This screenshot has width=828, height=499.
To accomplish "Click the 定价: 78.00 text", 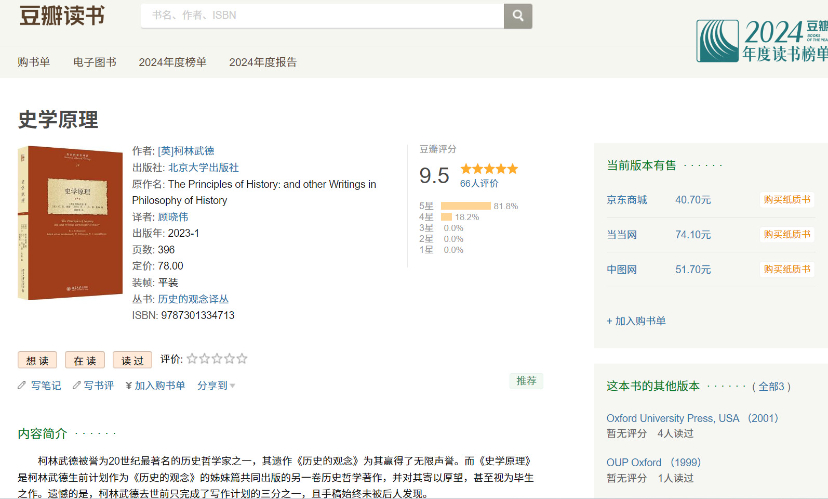I will point(158,266).
